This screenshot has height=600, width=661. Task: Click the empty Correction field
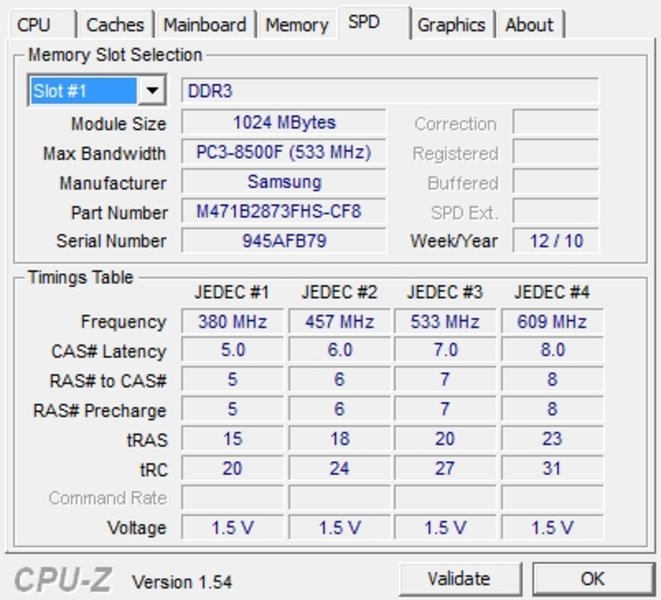[556, 122]
